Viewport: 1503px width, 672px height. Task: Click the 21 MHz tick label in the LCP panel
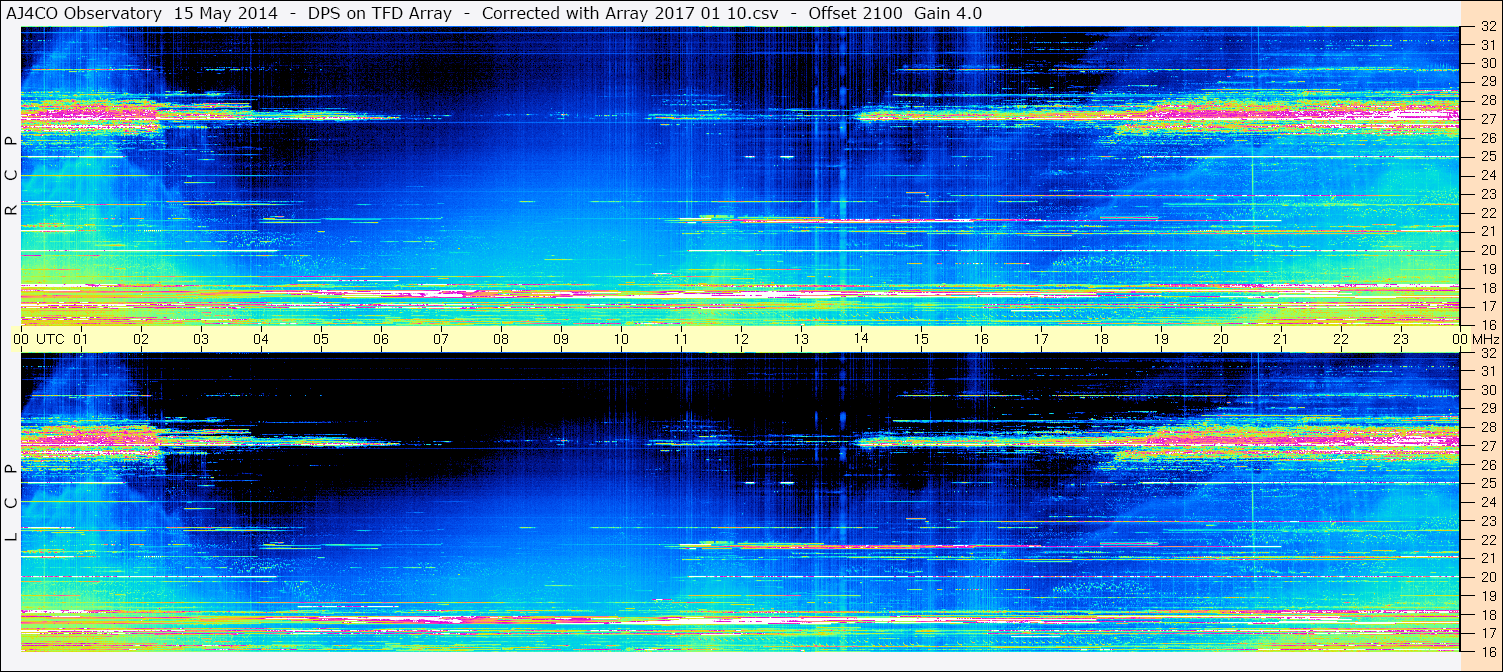[x=1488, y=558]
